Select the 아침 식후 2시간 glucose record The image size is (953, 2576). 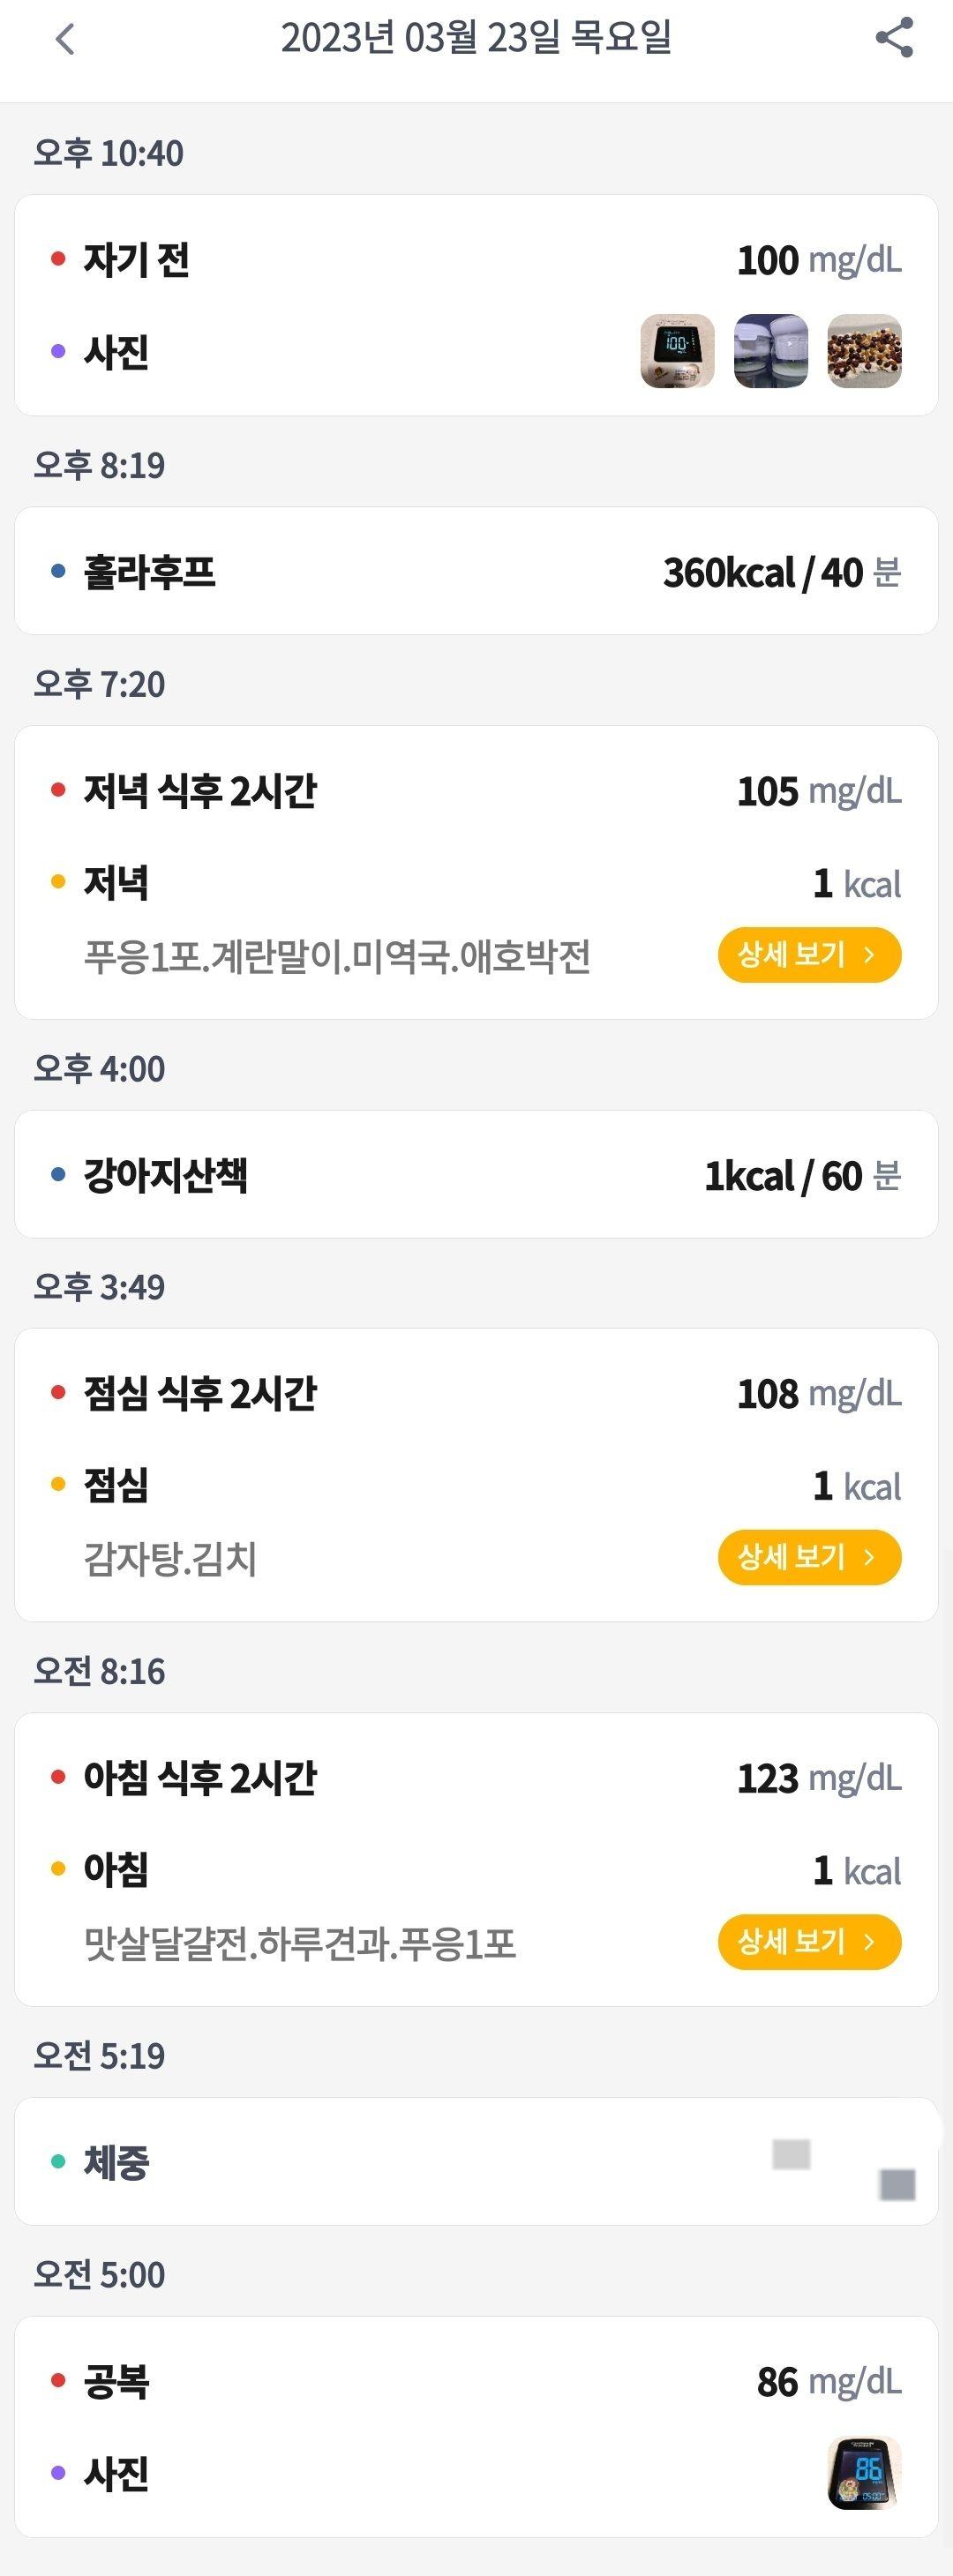pos(476,1778)
